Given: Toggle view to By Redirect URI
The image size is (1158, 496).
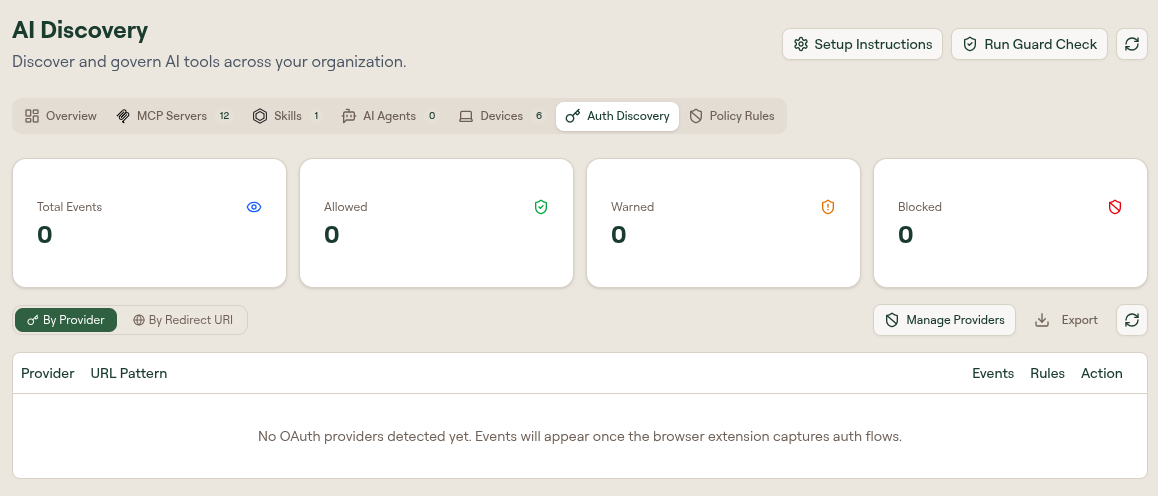Looking at the screenshot, I should point(183,320).
